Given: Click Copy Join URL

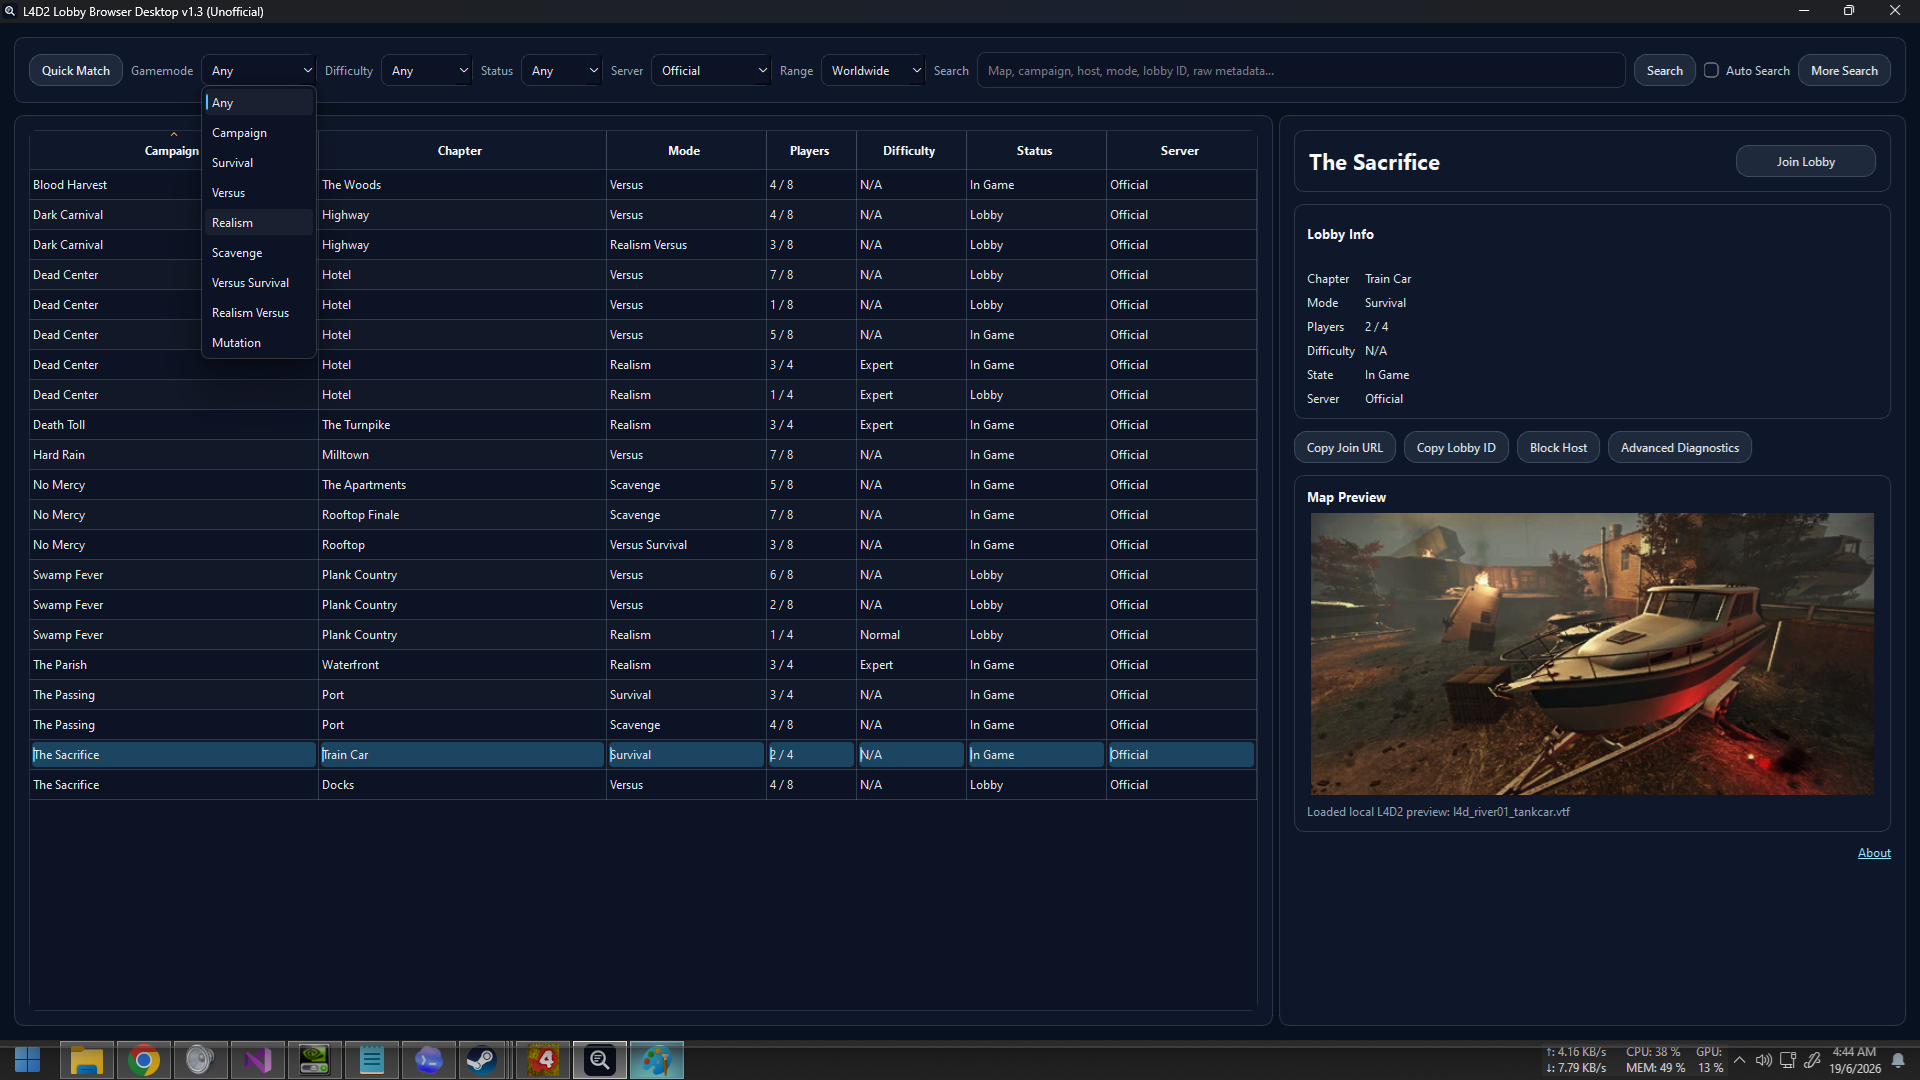Looking at the screenshot, I should (x=1345, y=447).
